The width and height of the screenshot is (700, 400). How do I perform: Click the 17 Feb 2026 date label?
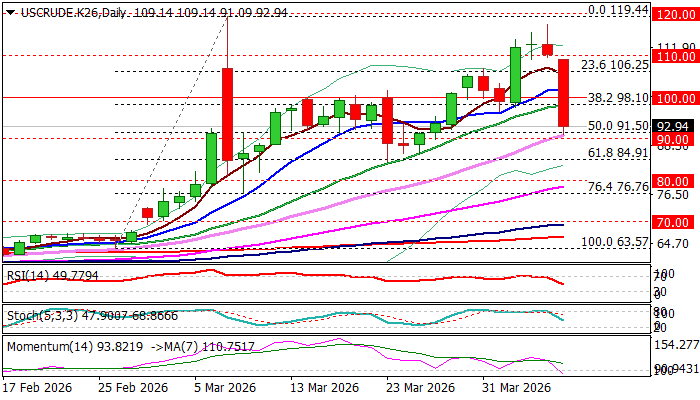pyautogui.click(x=37, y=388)
